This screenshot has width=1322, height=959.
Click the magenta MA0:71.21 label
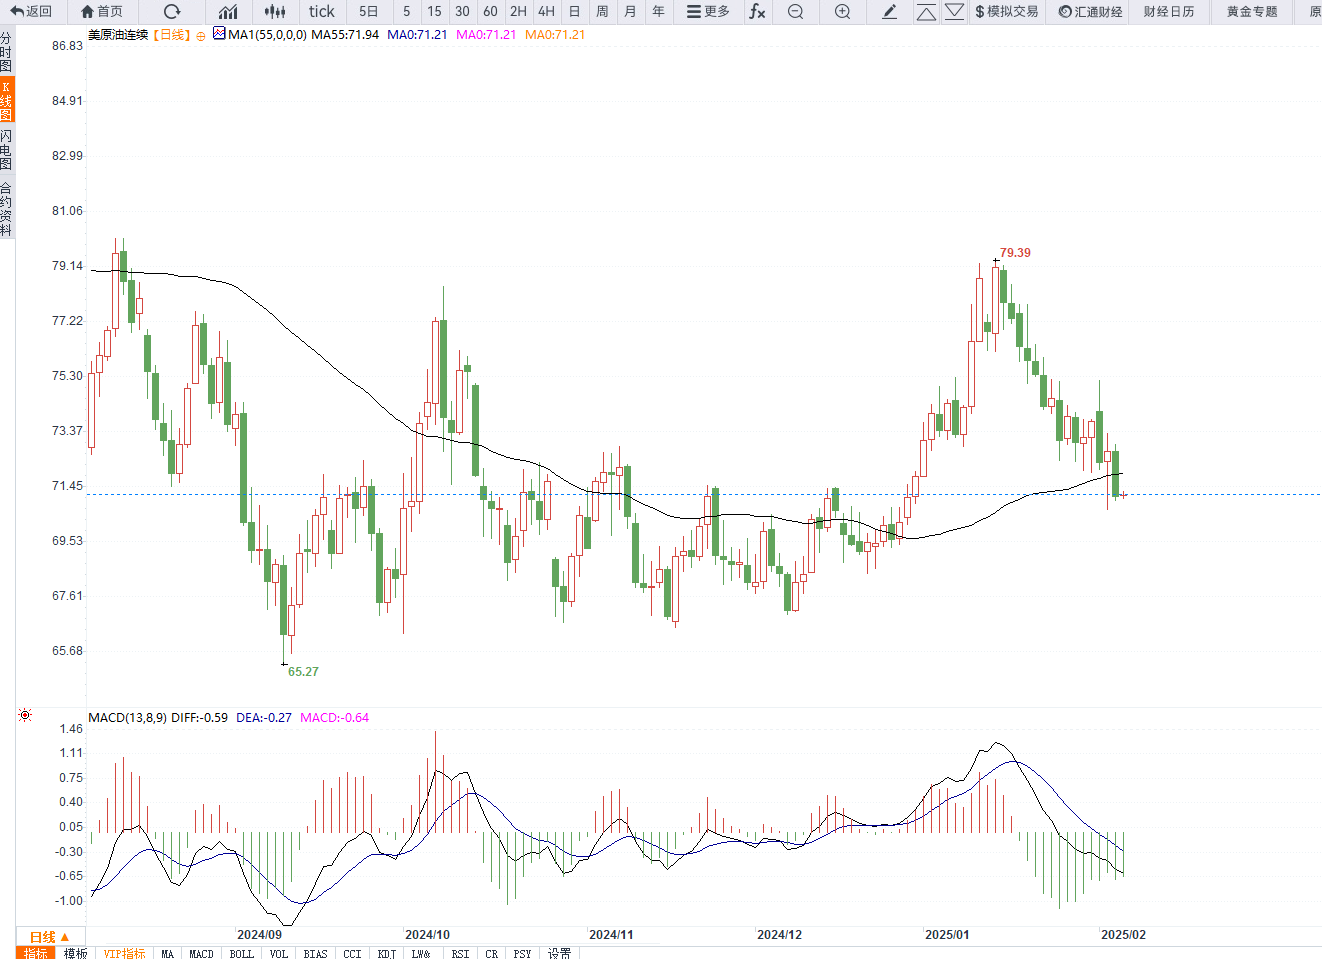pyautogui.click(x=486, y=34)
